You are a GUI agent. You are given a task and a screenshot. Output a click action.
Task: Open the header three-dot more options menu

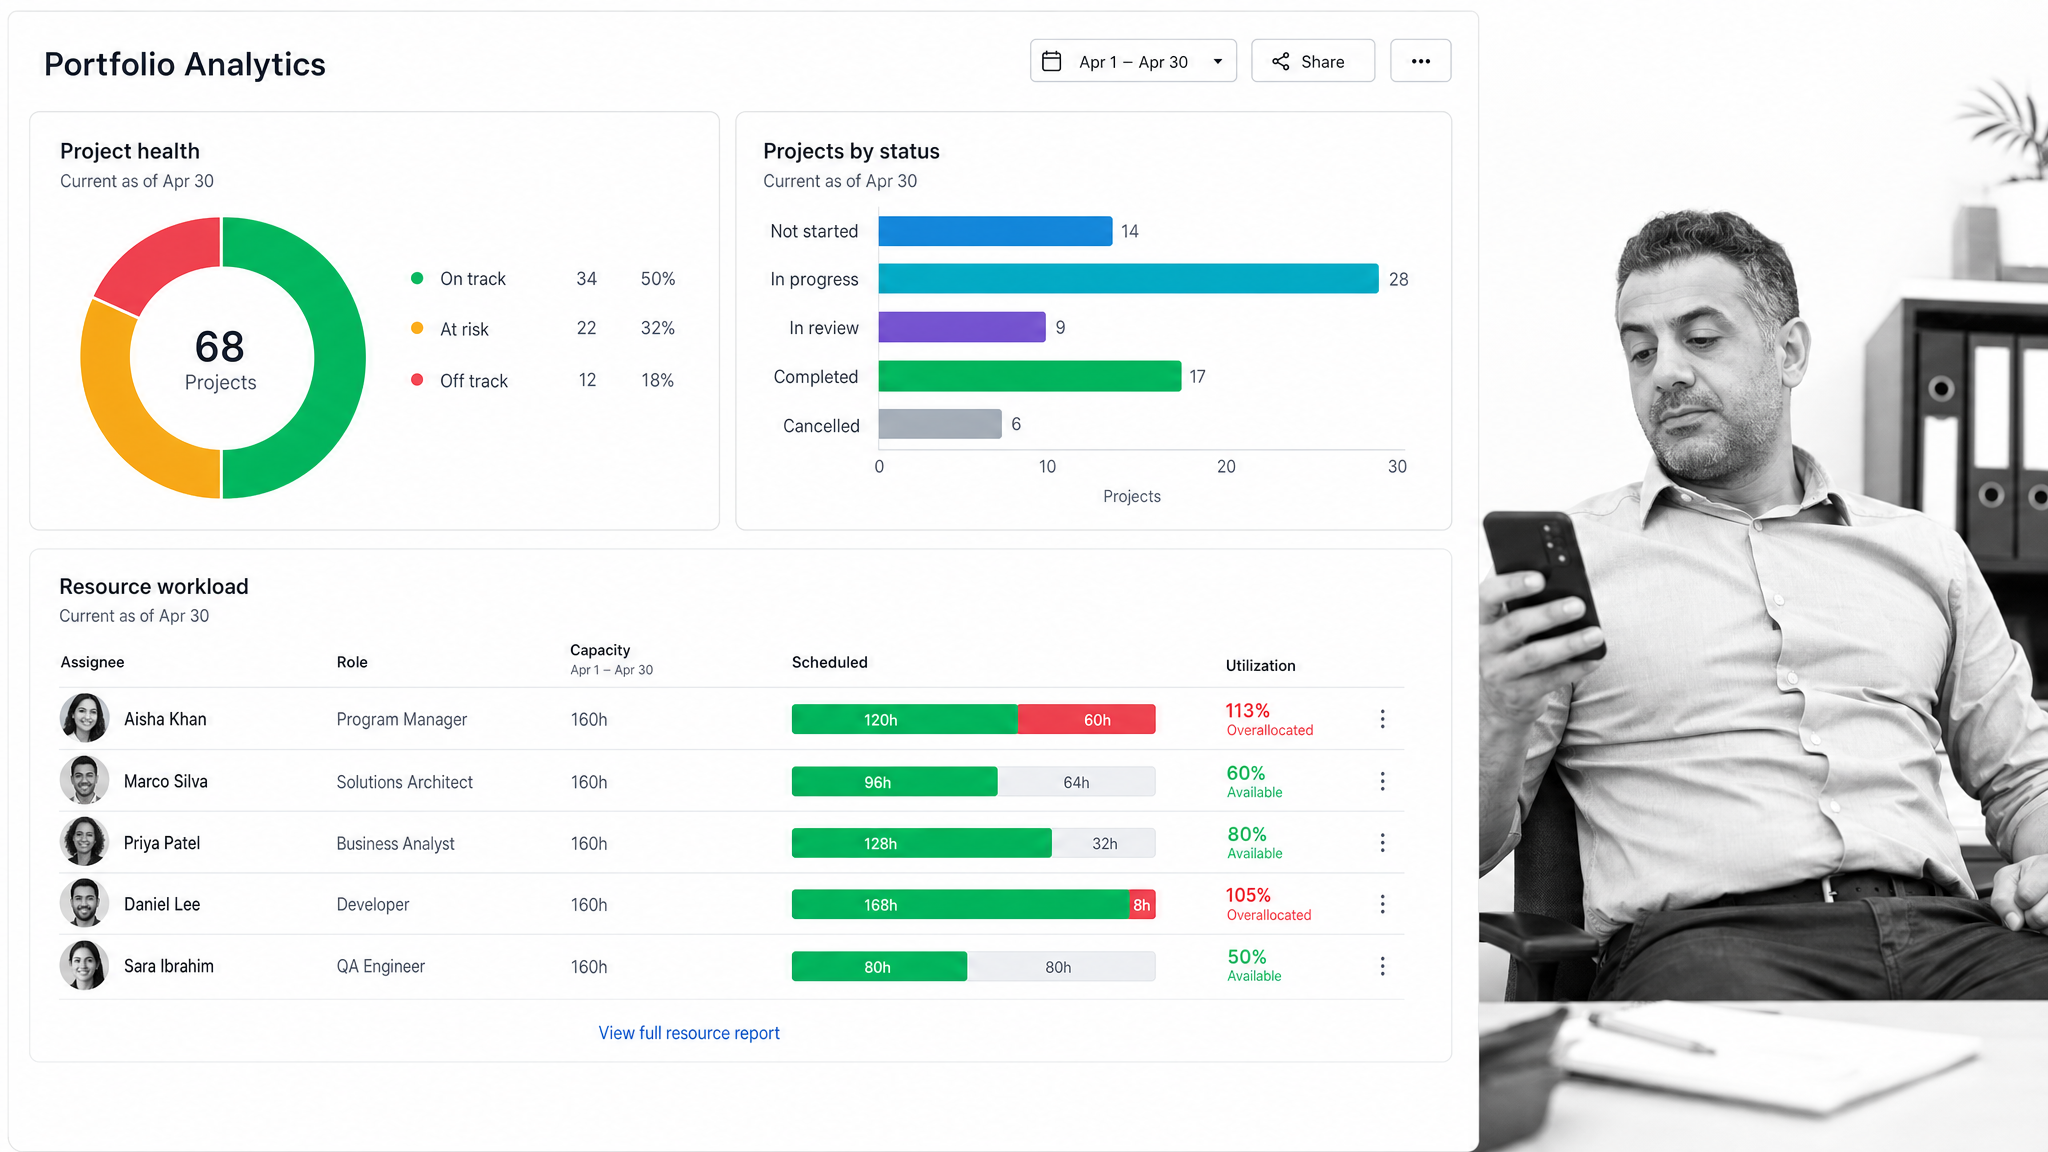coord(1420,61)
